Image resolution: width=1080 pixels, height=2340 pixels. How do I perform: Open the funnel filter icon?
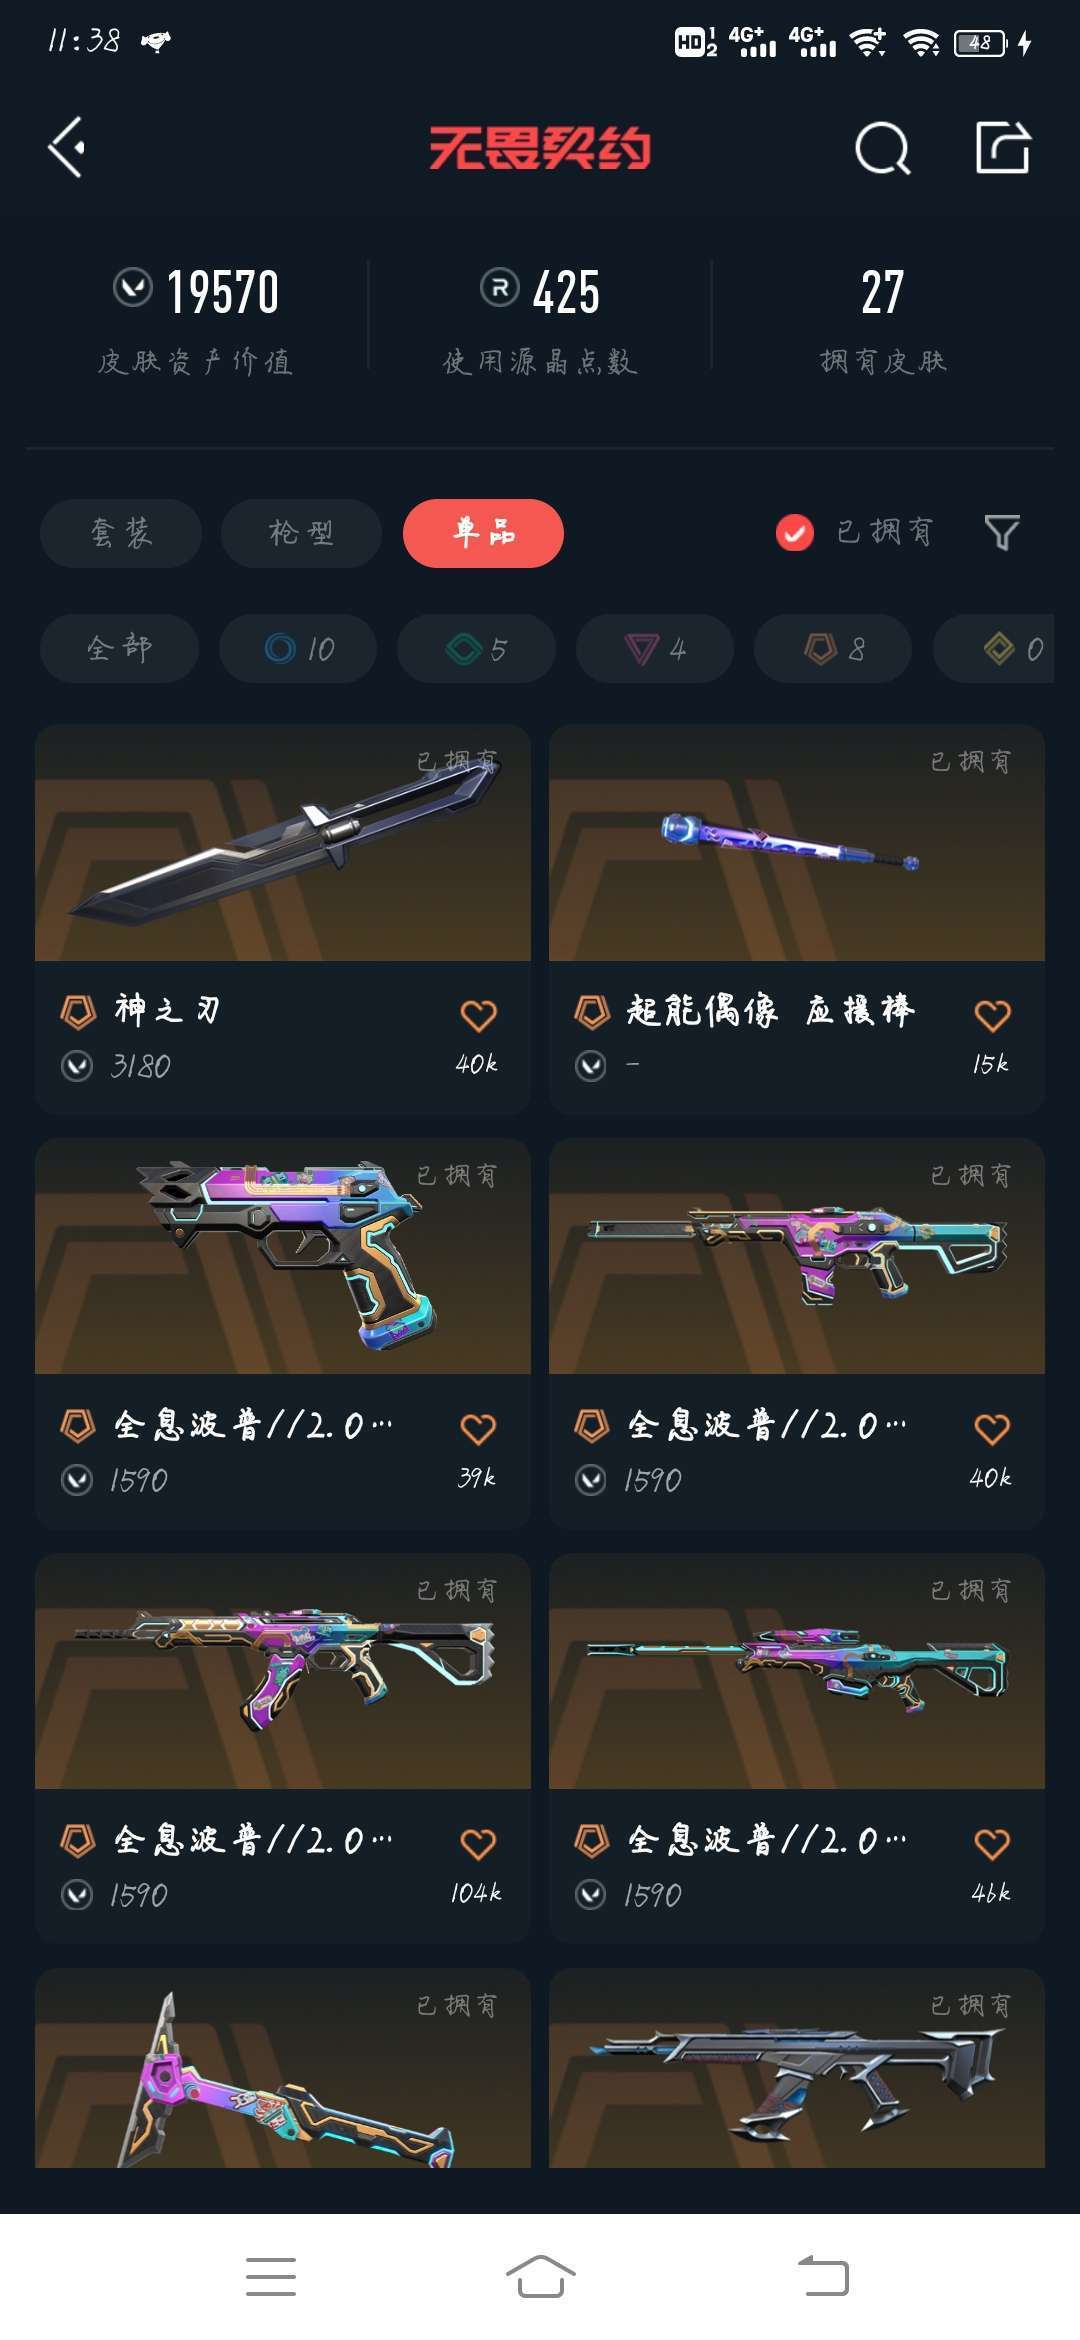tap(1001, 533)
